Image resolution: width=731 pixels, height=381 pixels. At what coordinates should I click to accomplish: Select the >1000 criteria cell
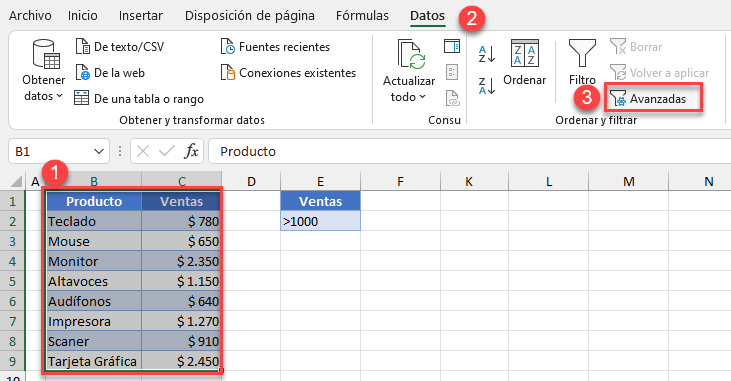[x=320, y=222]
